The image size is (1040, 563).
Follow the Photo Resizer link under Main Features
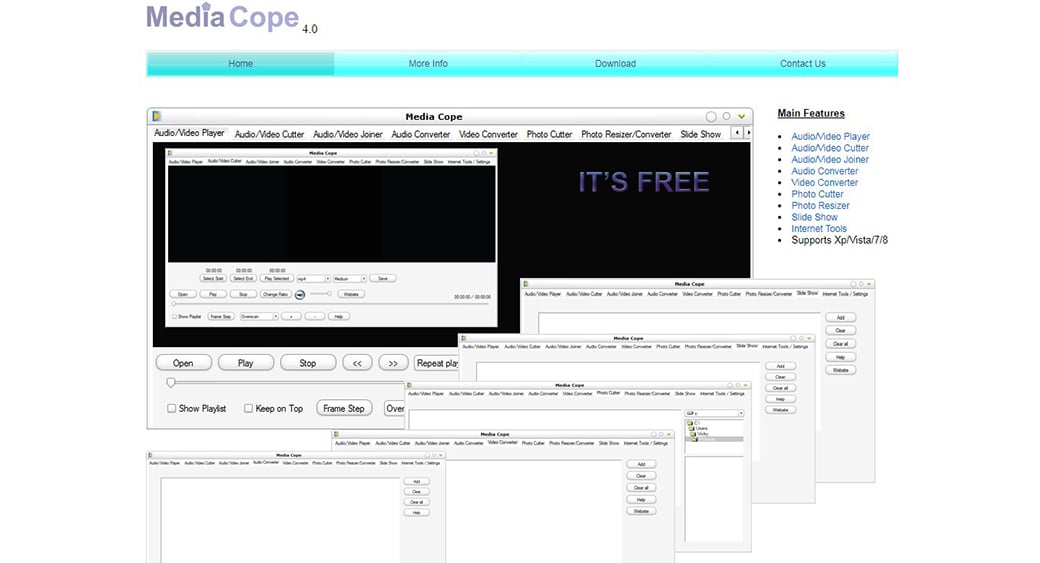[820, 206]
